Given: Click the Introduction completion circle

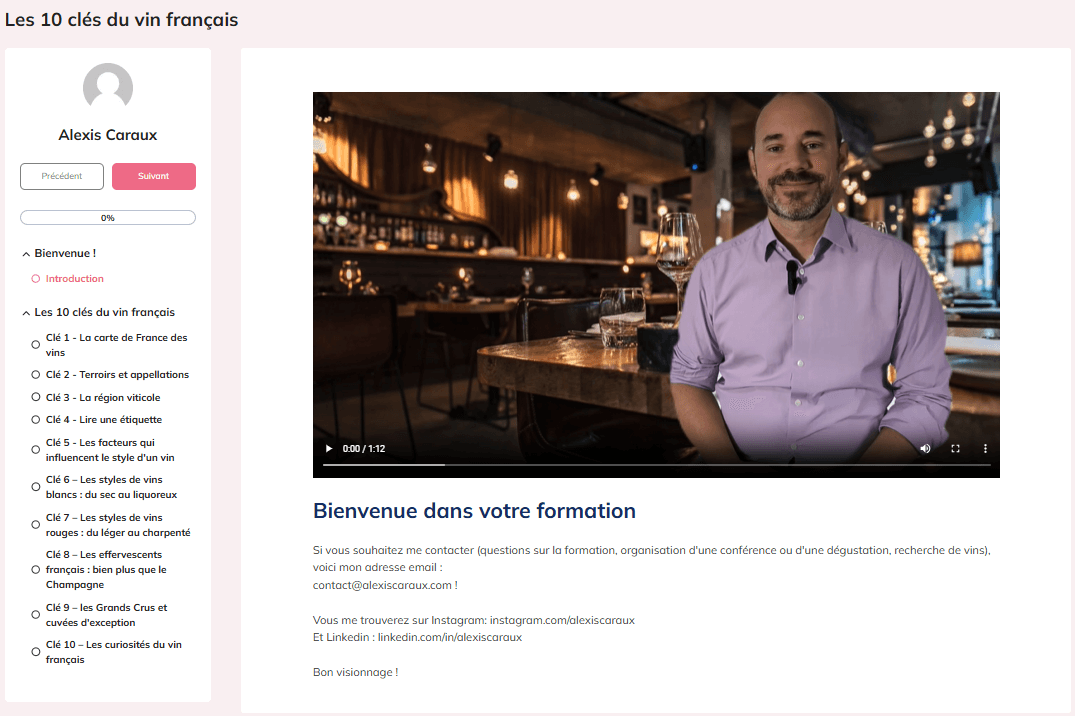Looking at the screenshot, I should pos(36,278).
